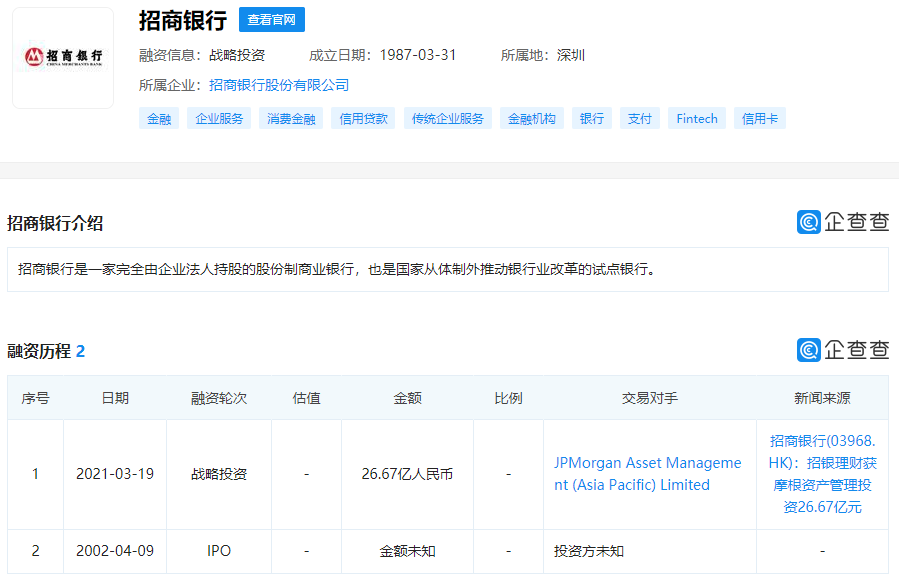Click the China Merchants Bank logo thumbnail
This screenshot has width=899, height=588.
pos(63,58)
